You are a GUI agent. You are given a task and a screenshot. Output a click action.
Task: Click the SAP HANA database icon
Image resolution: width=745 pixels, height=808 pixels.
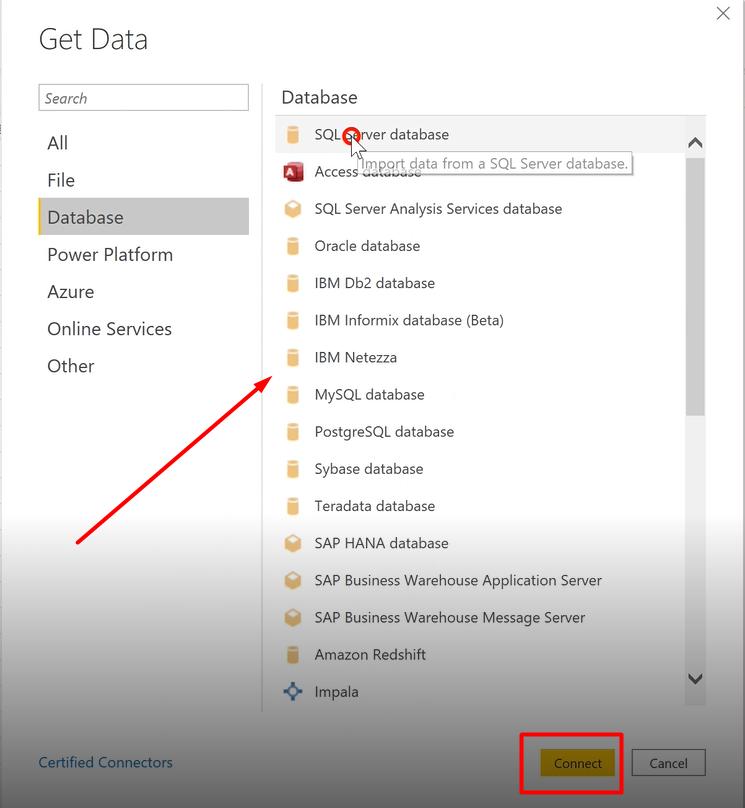pos(295,543)
